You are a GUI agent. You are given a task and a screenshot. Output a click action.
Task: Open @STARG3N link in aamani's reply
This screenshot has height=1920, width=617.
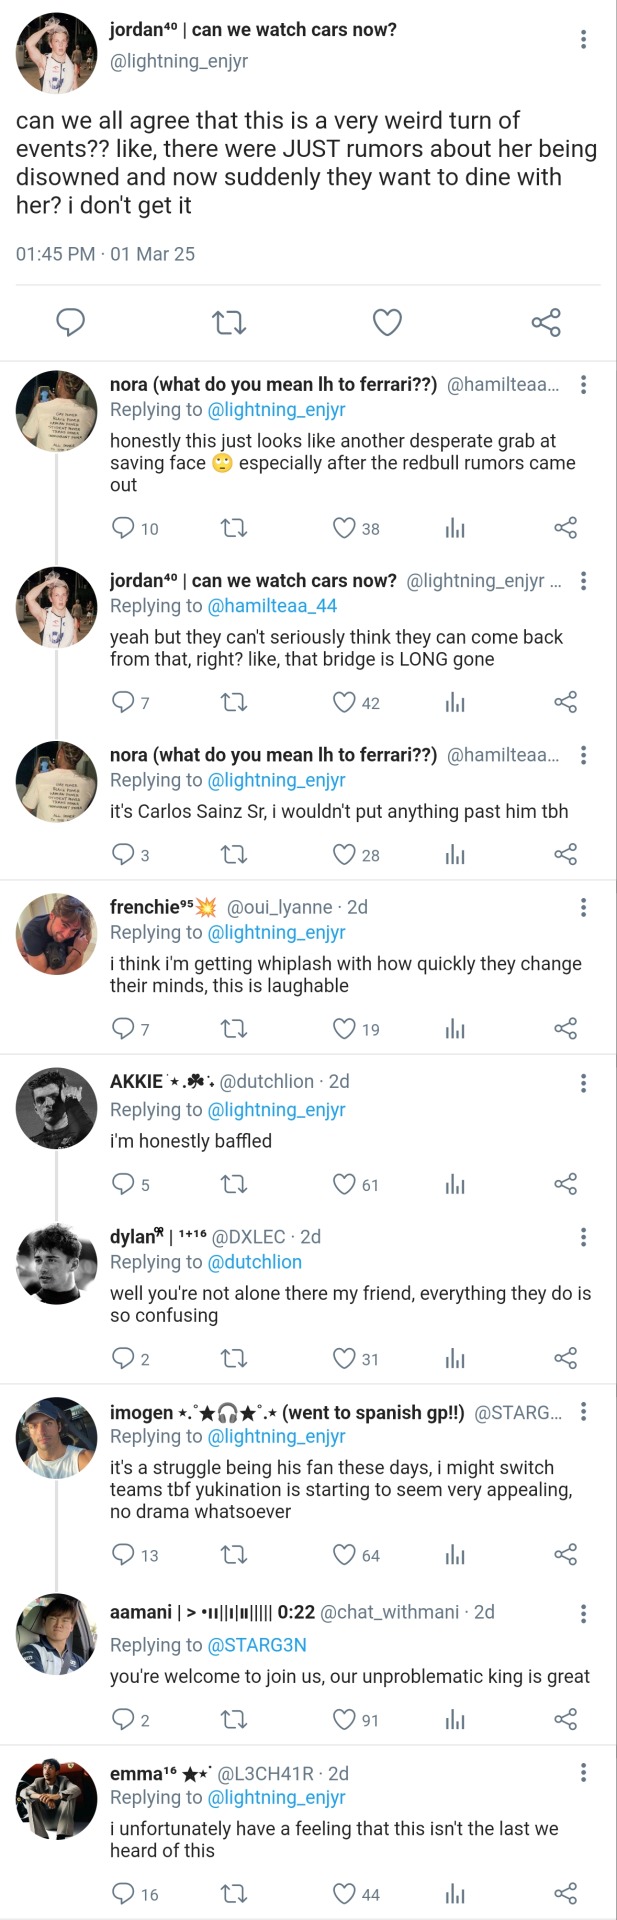click(256, 1645)
